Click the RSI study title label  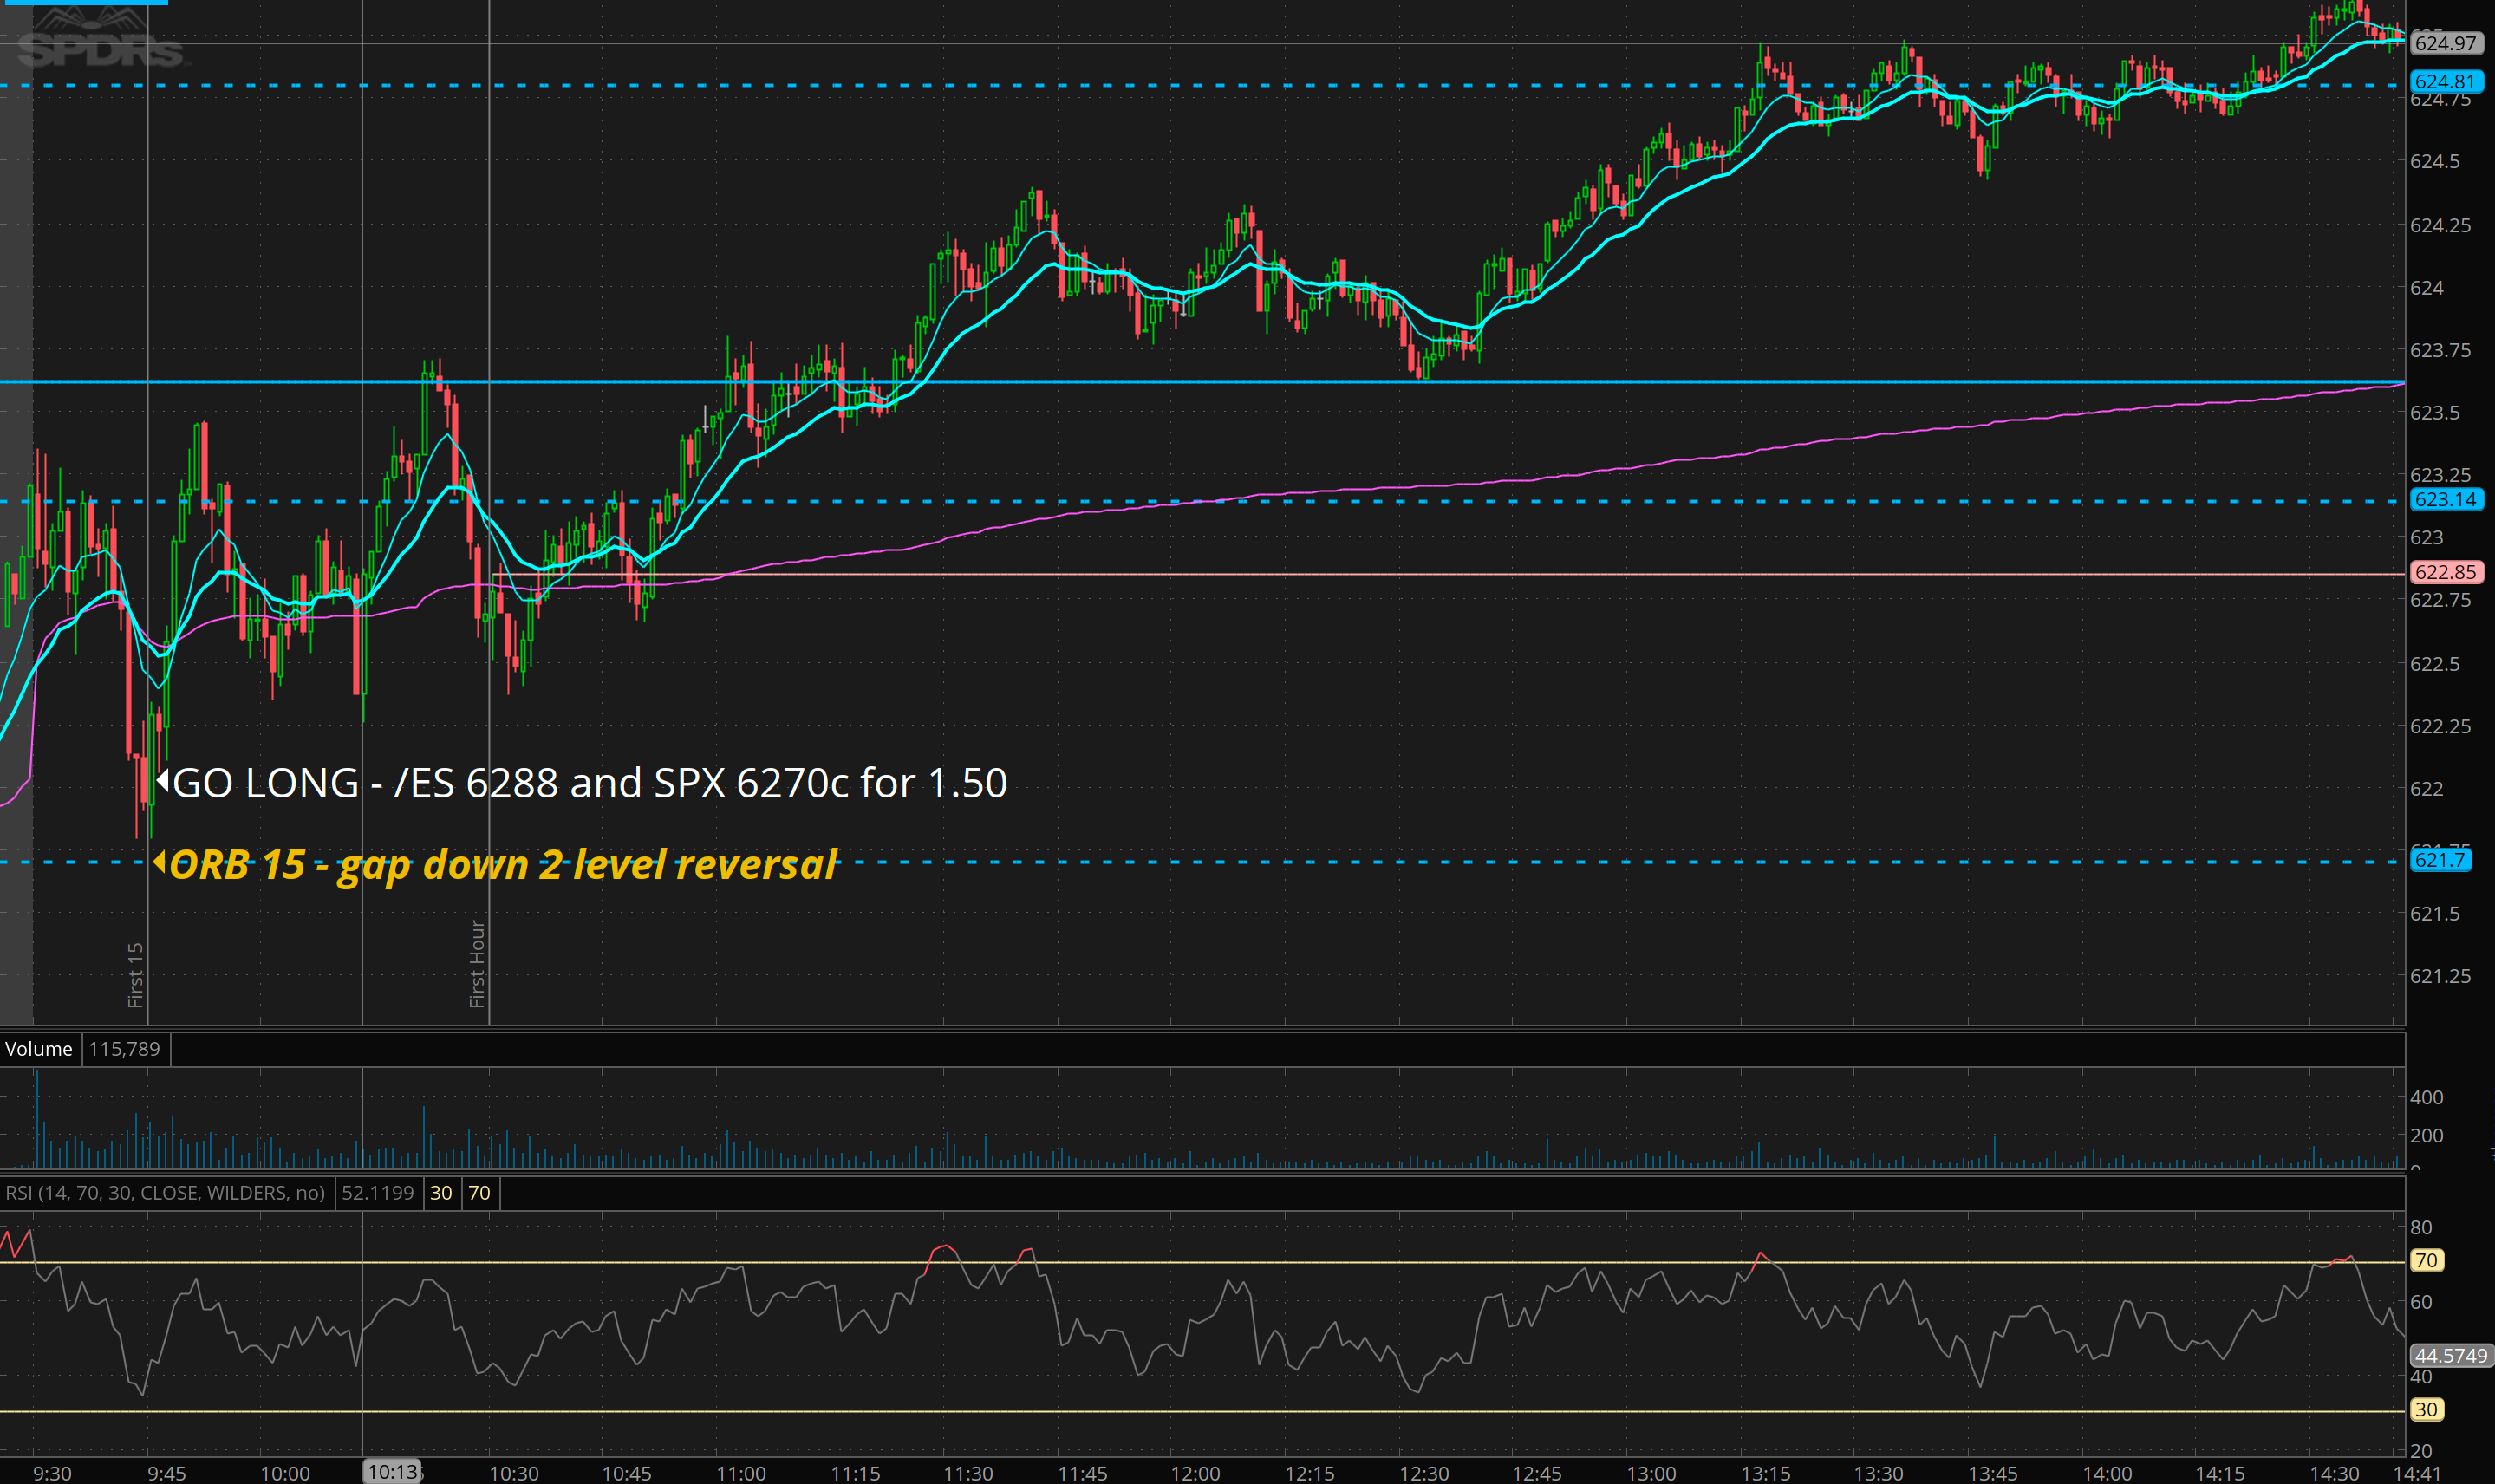pos(165,1193)
